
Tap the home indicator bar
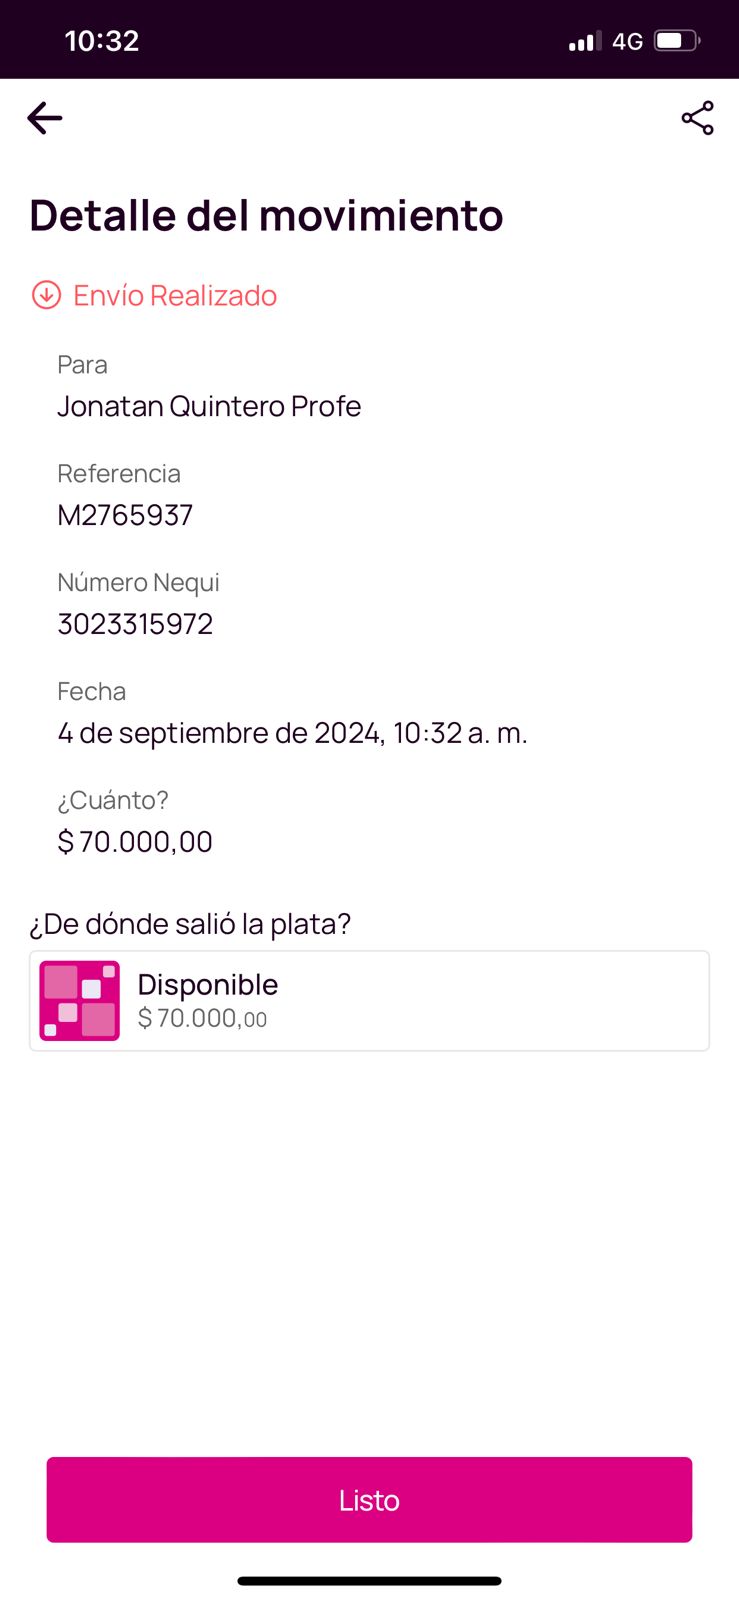tap(369, 1581)
